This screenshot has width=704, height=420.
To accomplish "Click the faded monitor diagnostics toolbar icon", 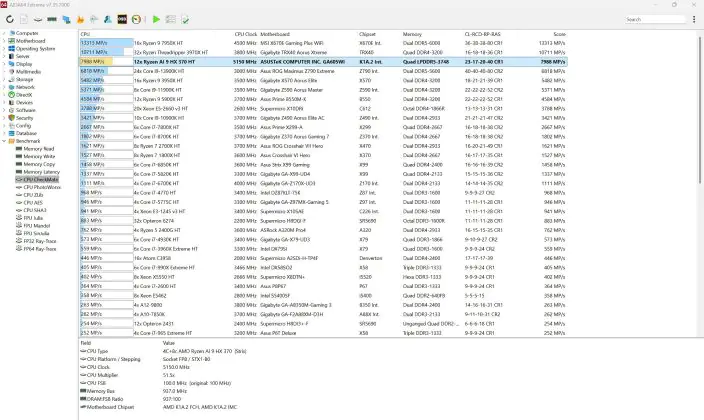I will [x=94, y=19].
